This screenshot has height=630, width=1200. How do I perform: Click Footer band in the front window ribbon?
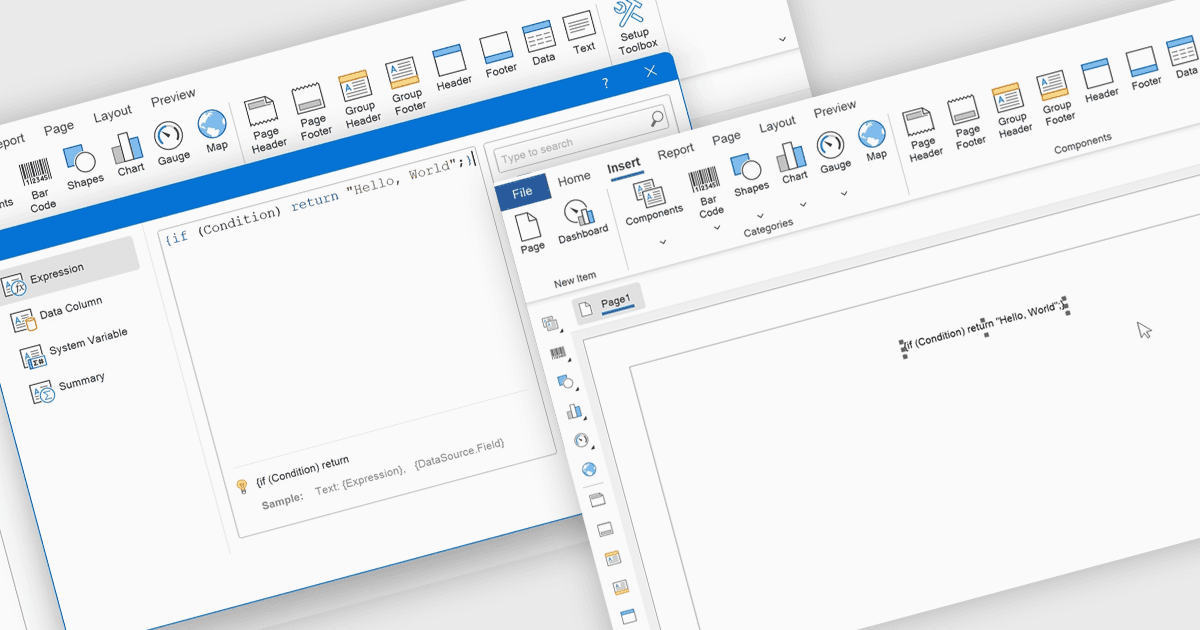pyautogui.click(x=1144, y=69)
